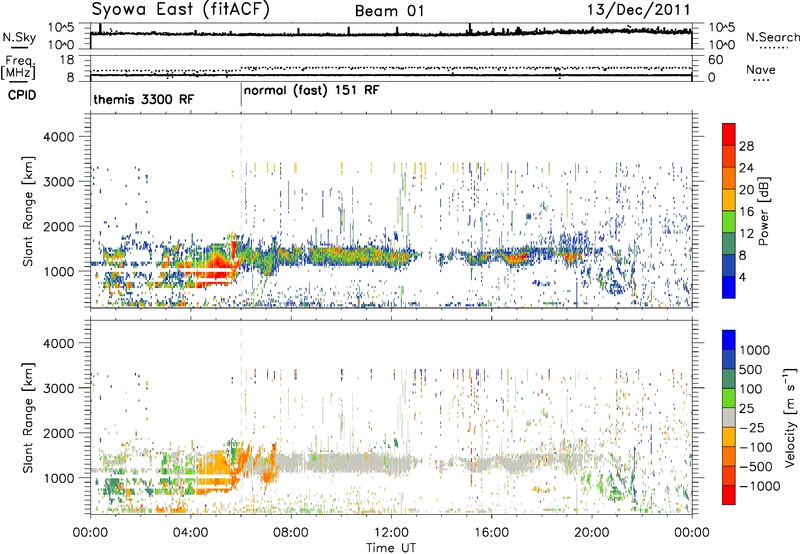The width and height of the screenshot is (800, 554).
Task: Click the 'Power [dB]' colorbar label
Action: tap(763, 211)
